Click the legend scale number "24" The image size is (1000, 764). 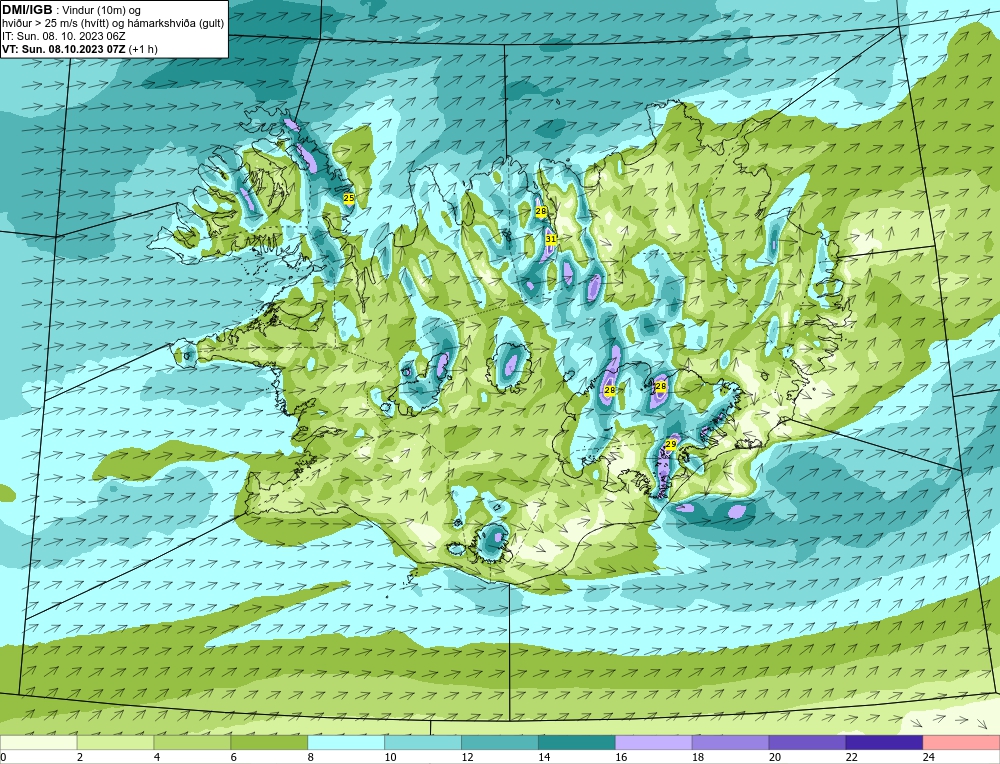click(x=929, y=757)
